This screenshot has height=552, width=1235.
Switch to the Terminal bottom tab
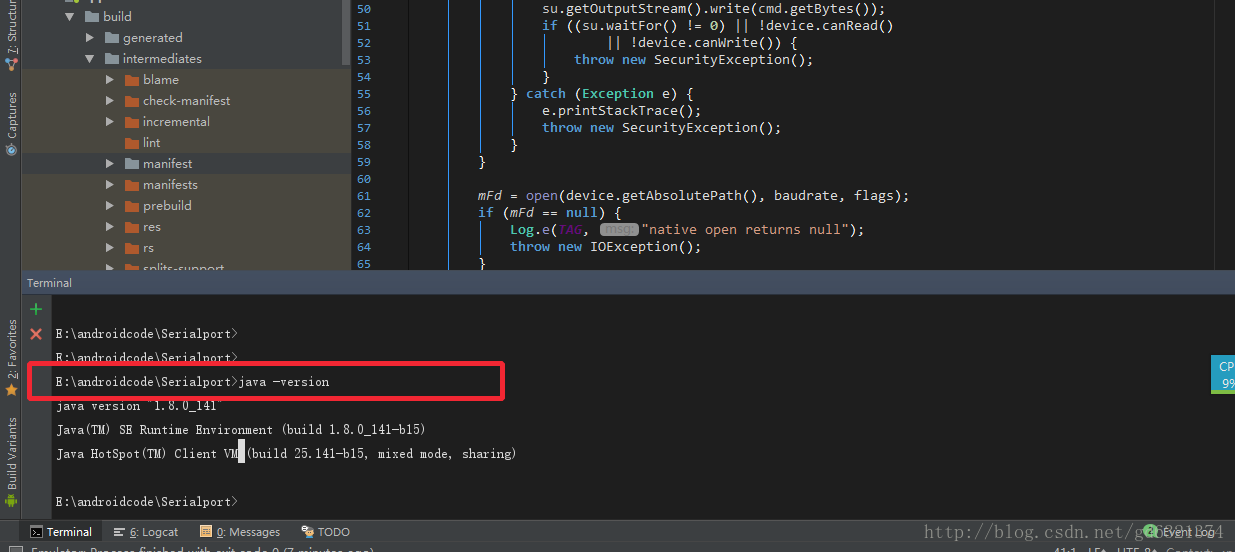[x=61, y=532]
